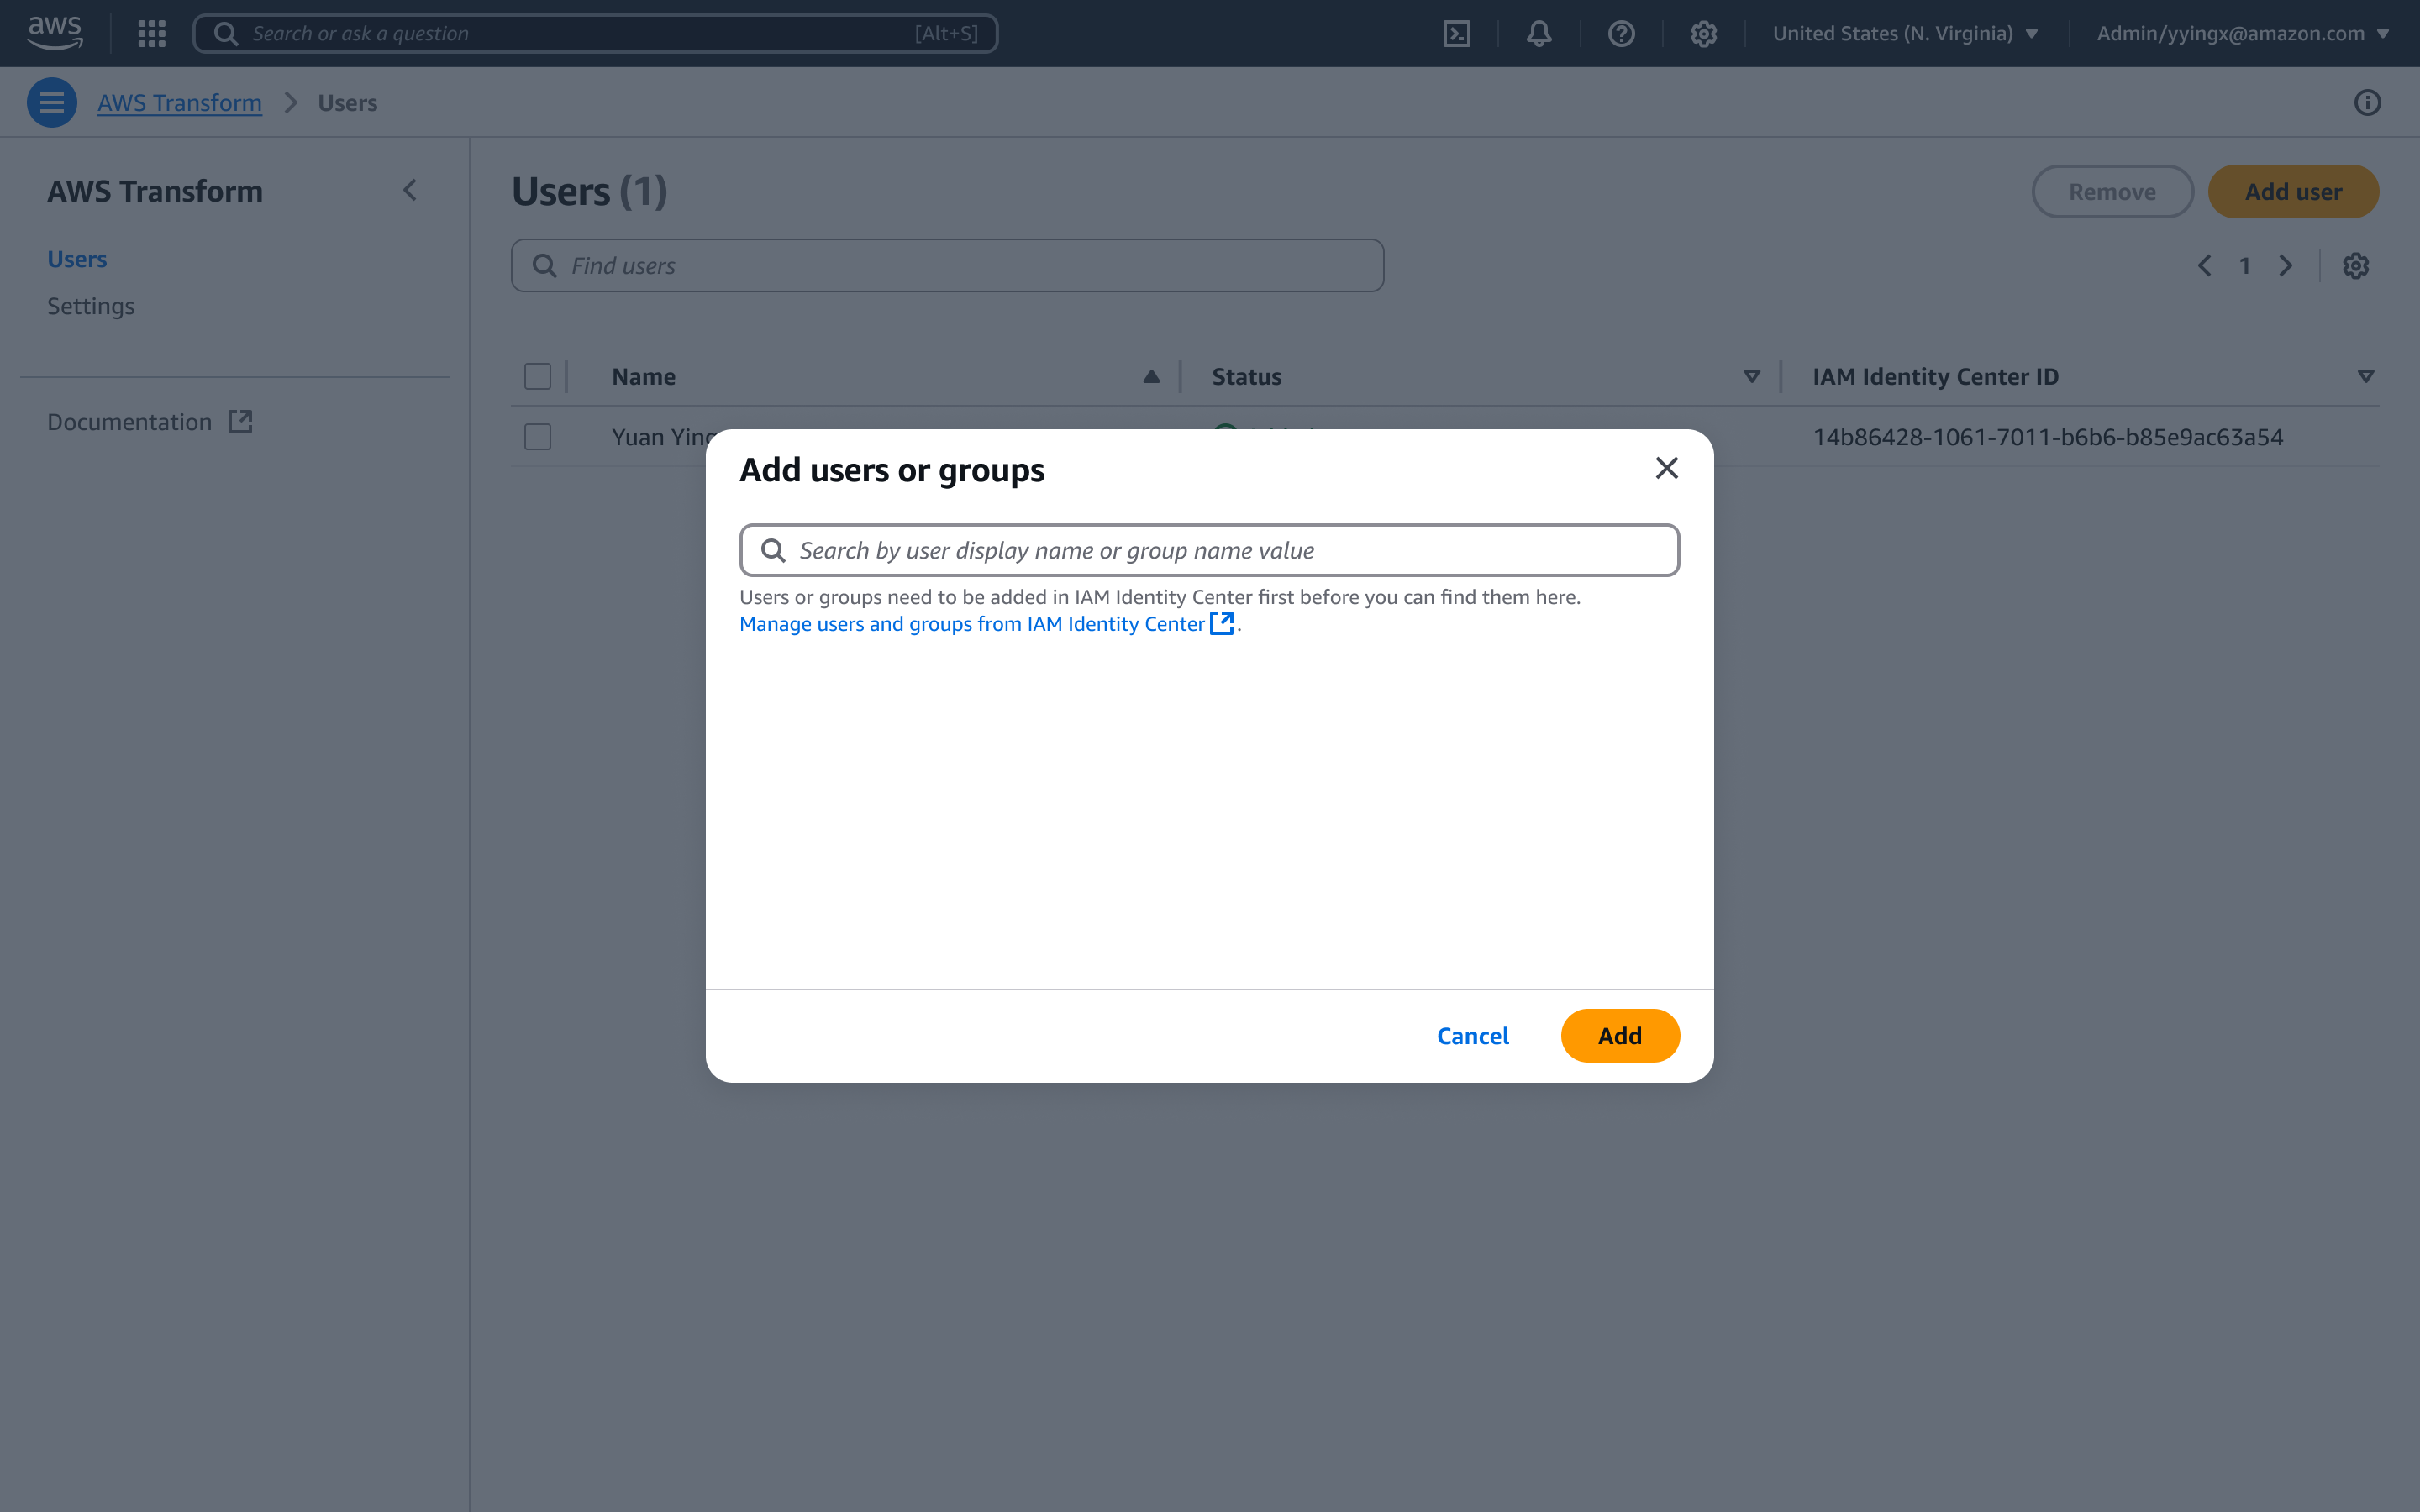Check the Yuan Ying row checkbox
This screenshot has width=2420, height=1512.
[538, 437]
